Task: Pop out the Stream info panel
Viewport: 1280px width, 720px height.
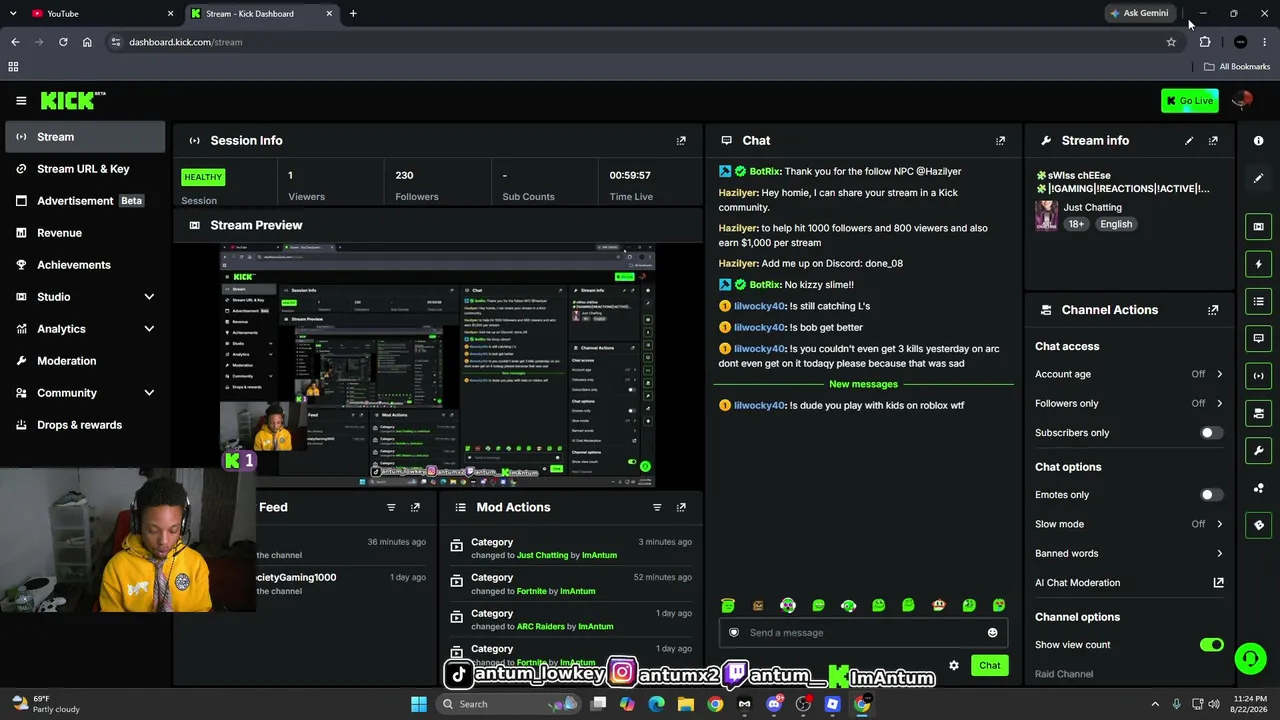Action: [x=1213, y=141]
